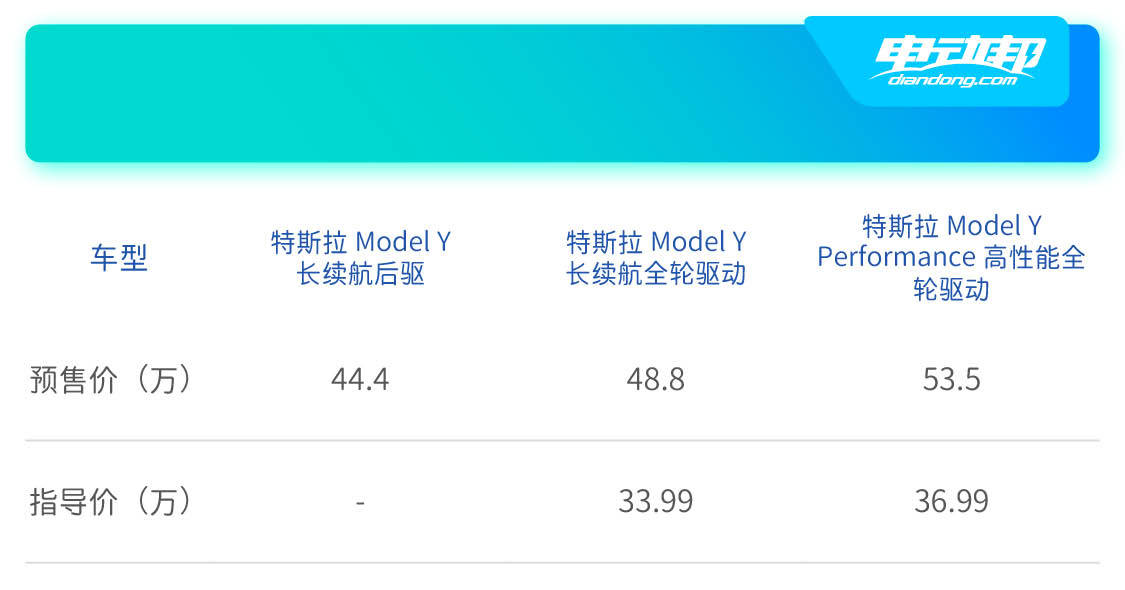
Task: Select the 53.5 pre-sale price value
Action: pyautogui.click(x=951, y=380)
